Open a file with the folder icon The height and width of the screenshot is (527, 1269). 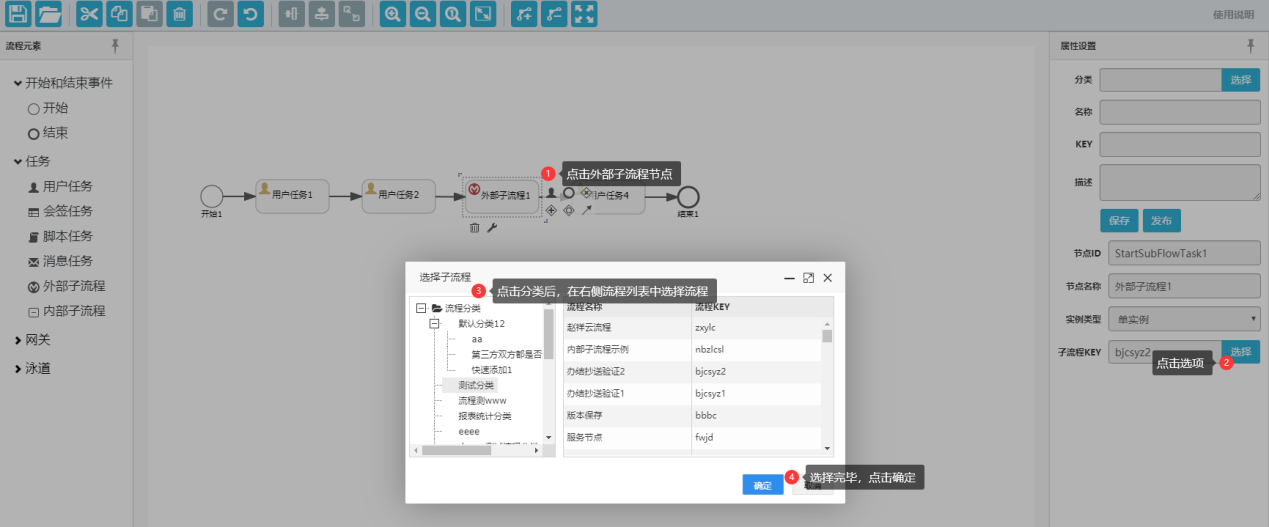coord(48,14)
